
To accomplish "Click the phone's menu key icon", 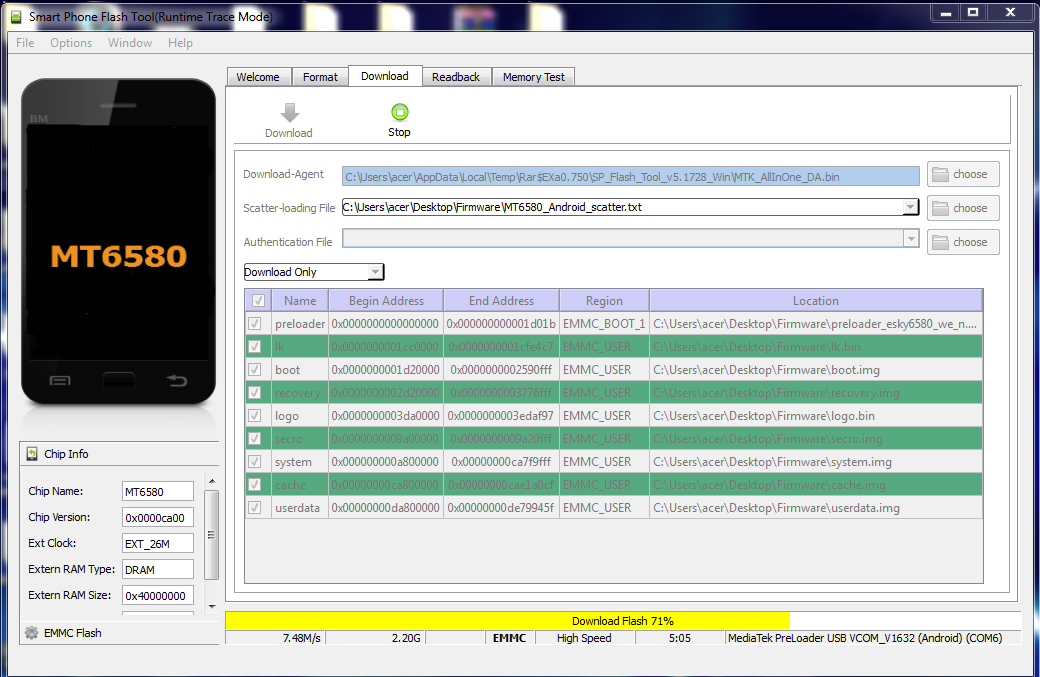I will pyautogui.click(x=60, y=381).
